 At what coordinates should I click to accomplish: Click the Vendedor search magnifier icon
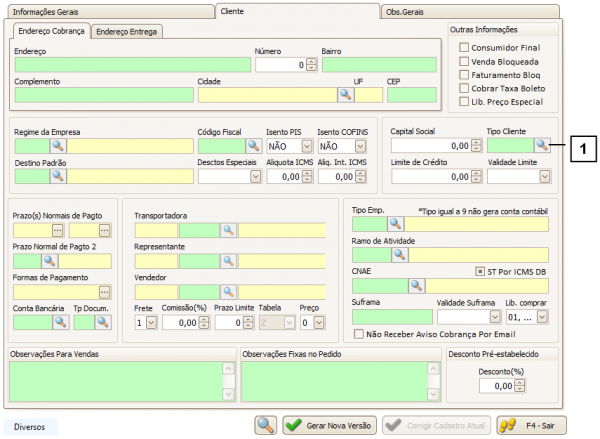click(x=228, y=292)
